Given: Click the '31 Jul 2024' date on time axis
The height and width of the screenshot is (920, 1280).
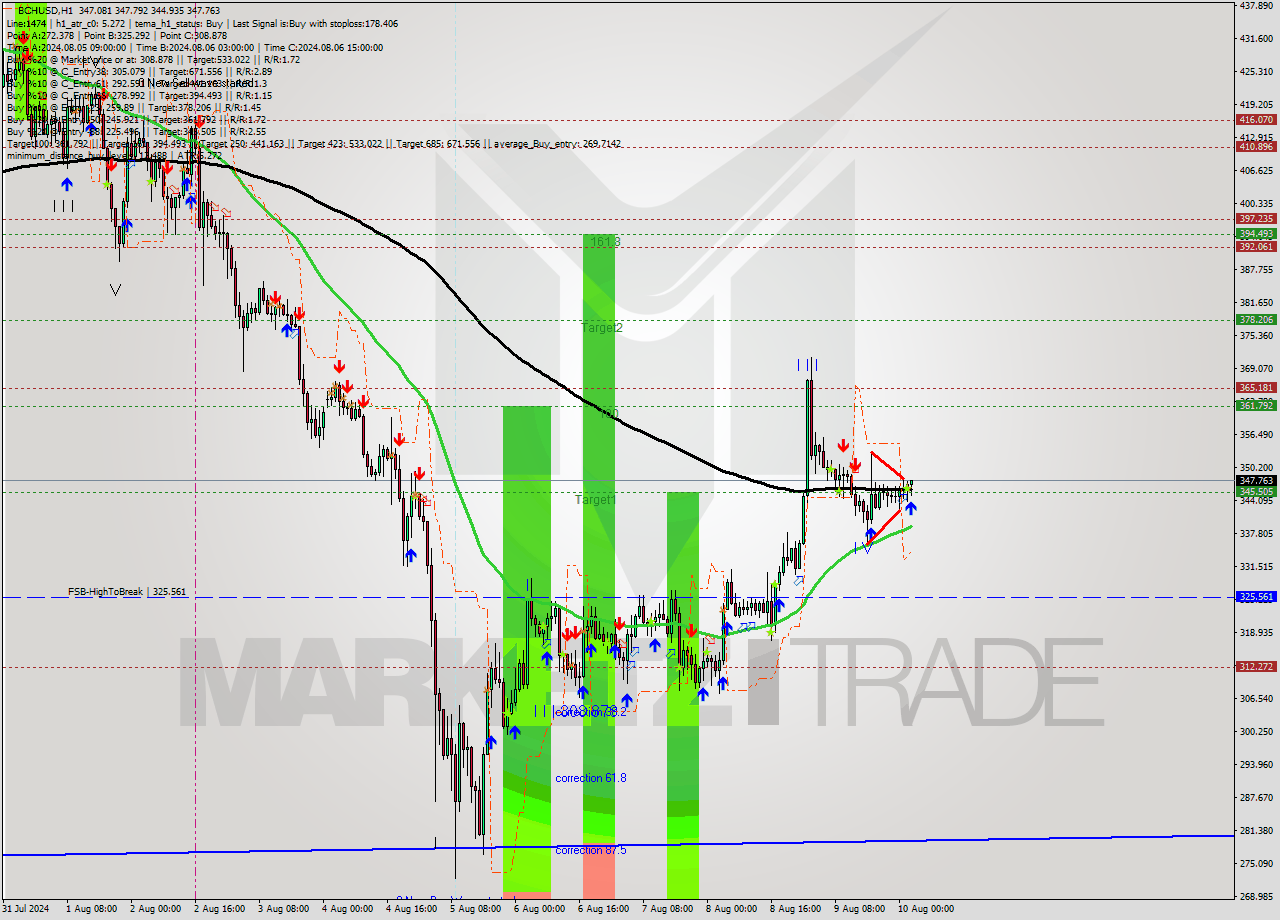Looking at the screenshot, I should point(26,909).
